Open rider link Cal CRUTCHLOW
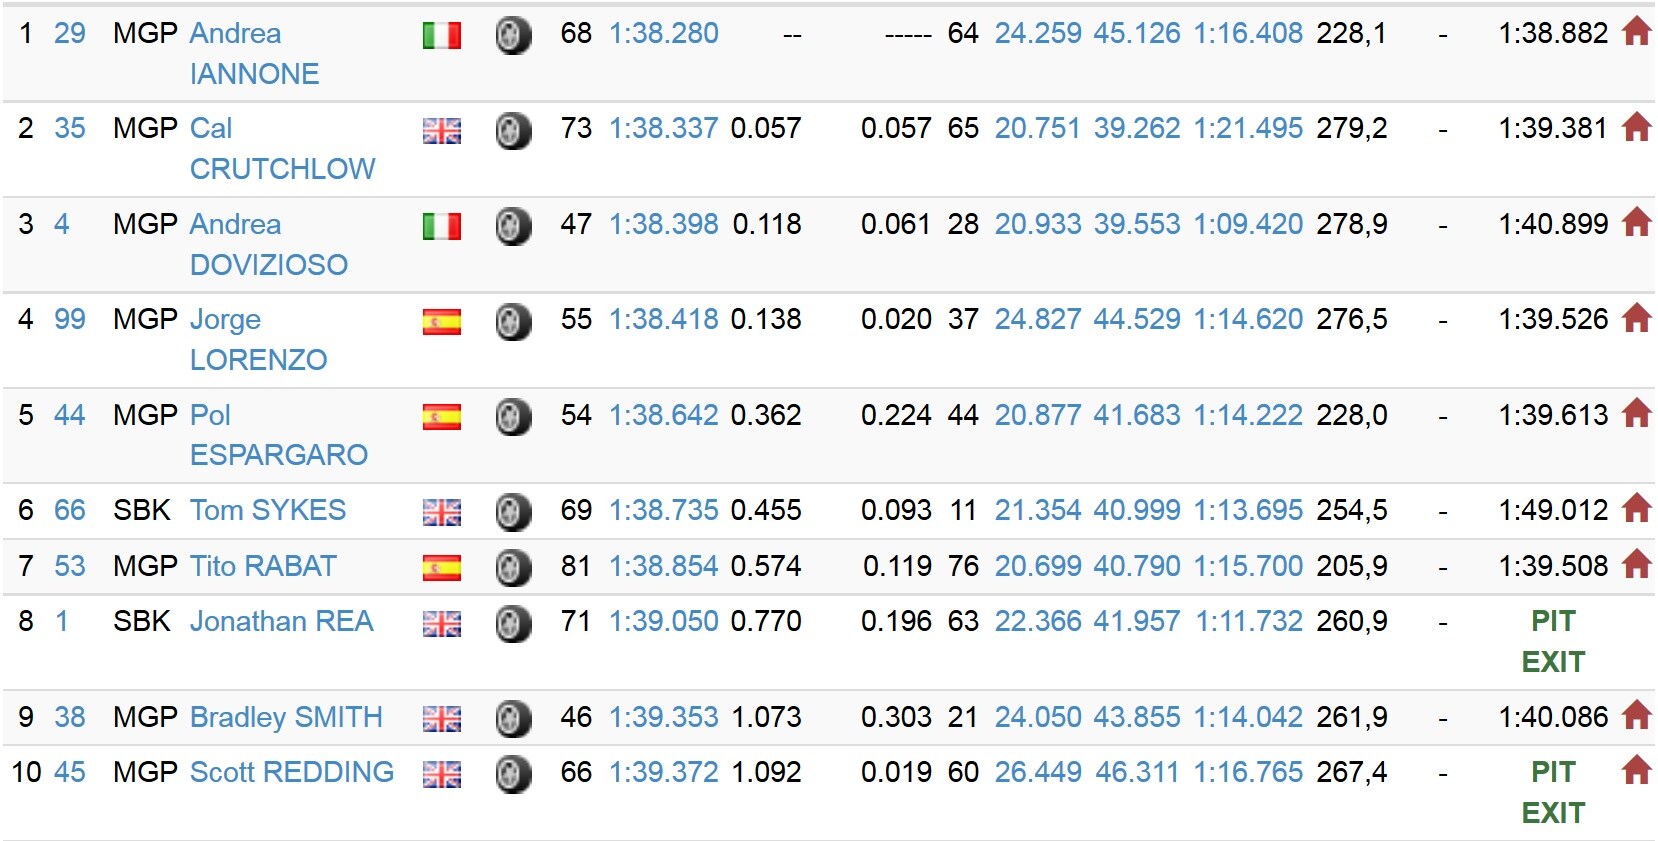Viewport: 1658px width, 841px height. pos(282,148)
